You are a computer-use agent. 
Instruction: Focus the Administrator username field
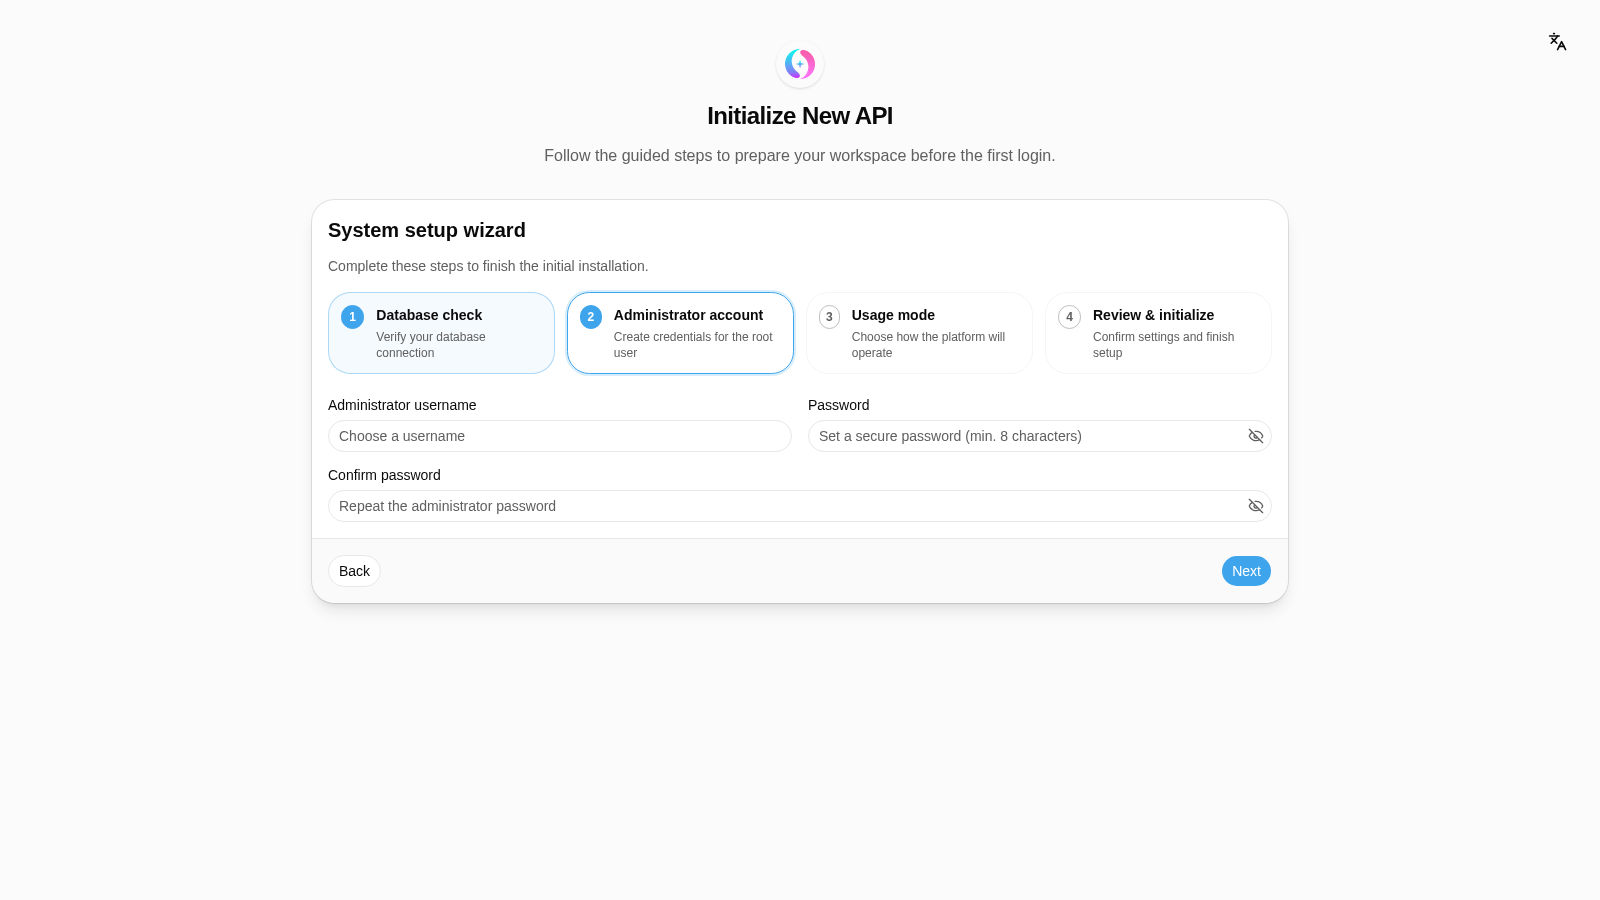pos(560,436)
